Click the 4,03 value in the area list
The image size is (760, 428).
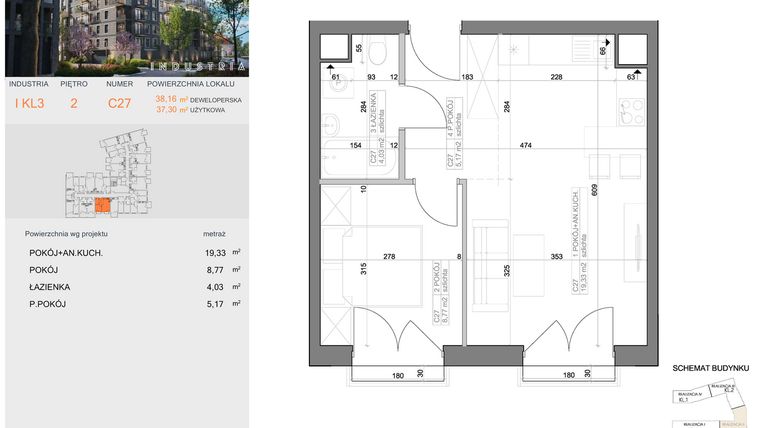[x=215, y=287]
